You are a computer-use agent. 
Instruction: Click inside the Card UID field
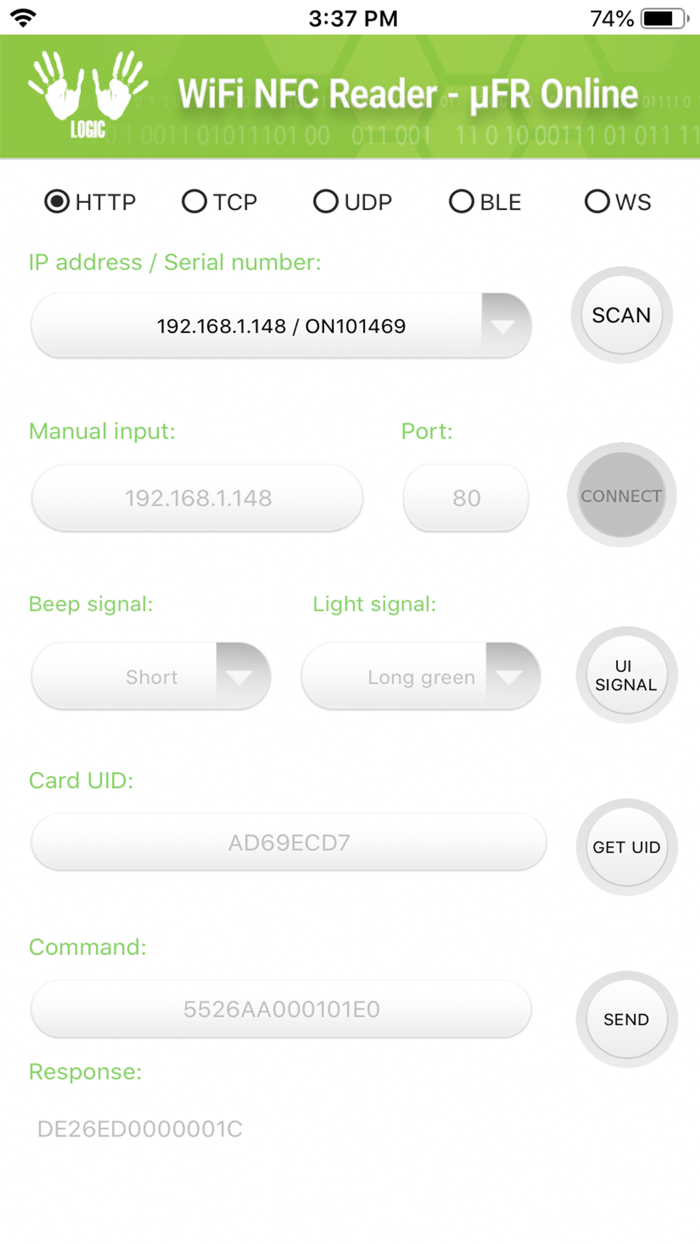click(288, 842)
